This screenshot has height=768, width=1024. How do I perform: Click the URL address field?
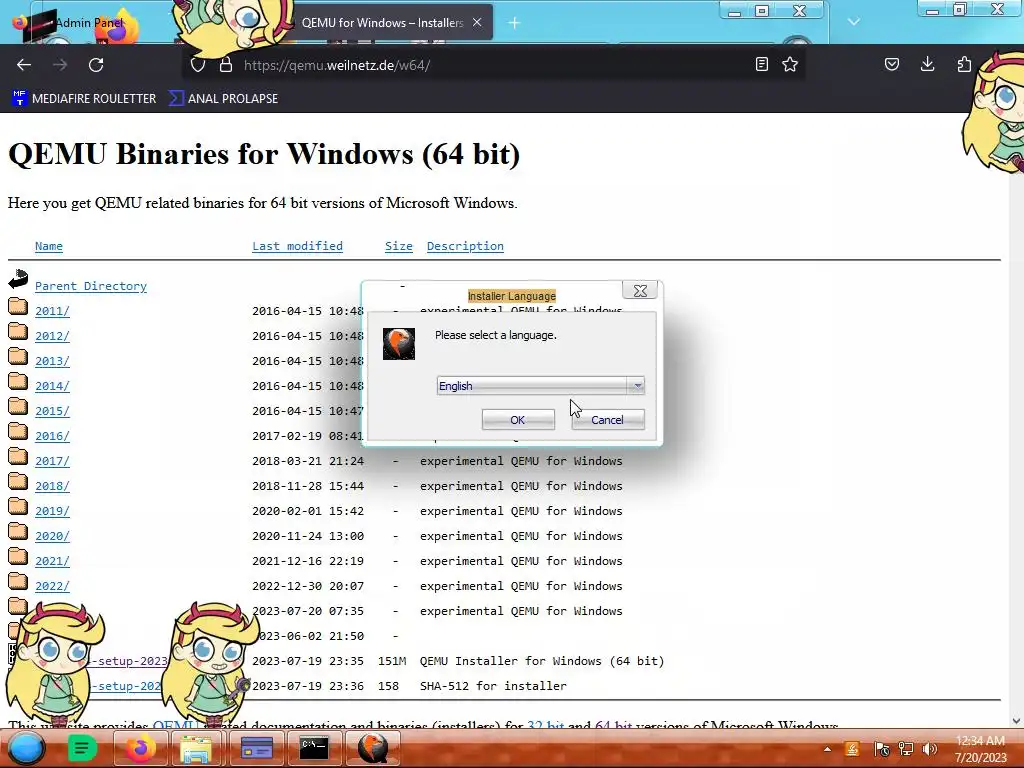(496, 65)
